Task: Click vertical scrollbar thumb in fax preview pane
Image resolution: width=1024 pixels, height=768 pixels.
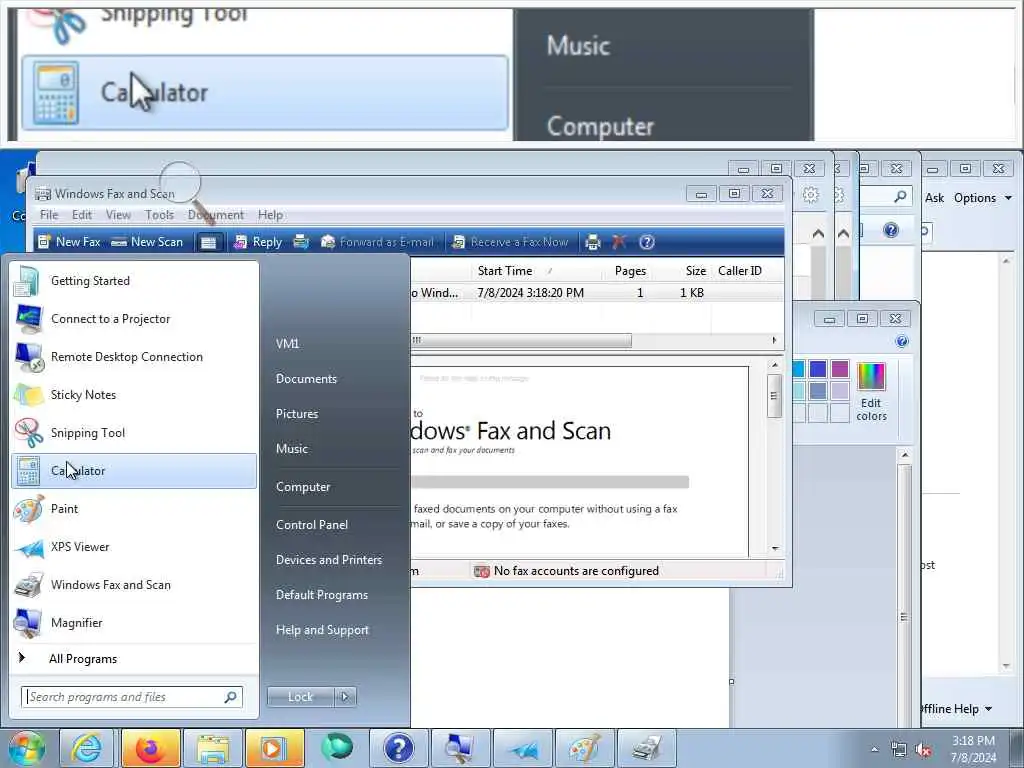Action: tap(775, 396)
